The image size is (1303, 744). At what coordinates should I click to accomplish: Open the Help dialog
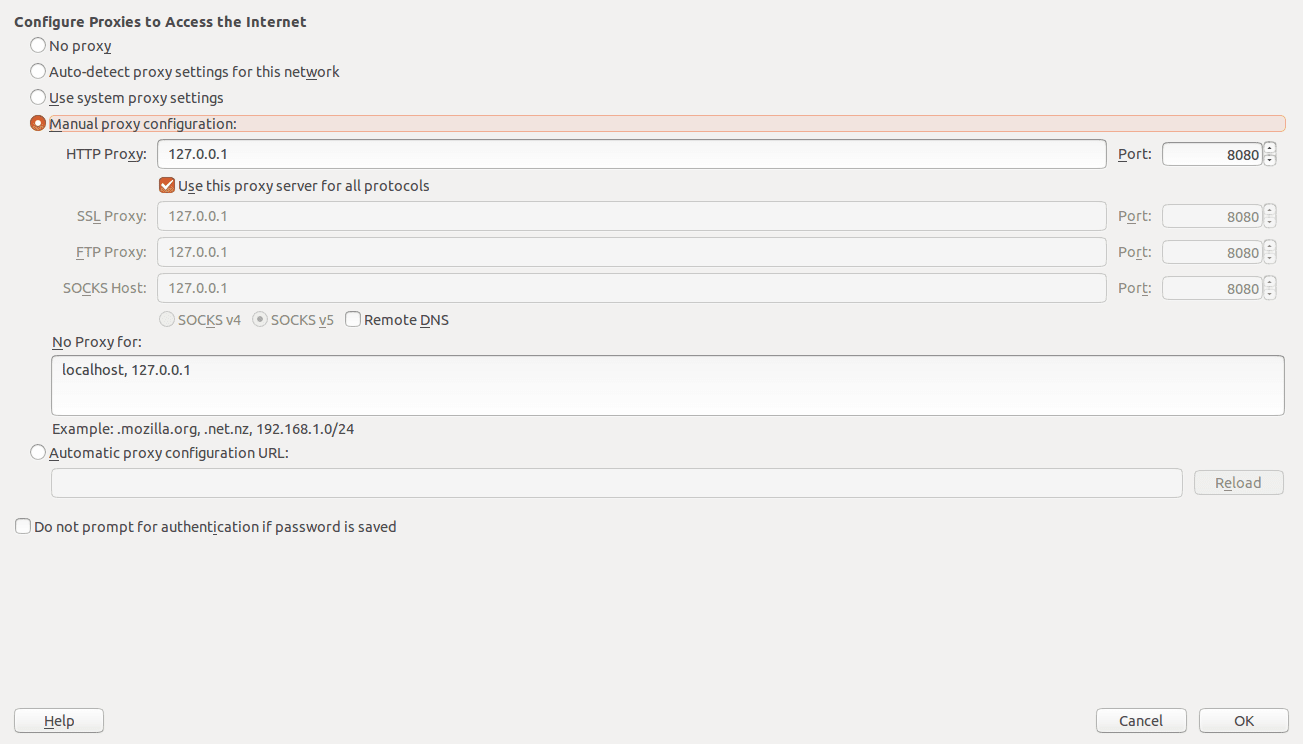[58, 720]
